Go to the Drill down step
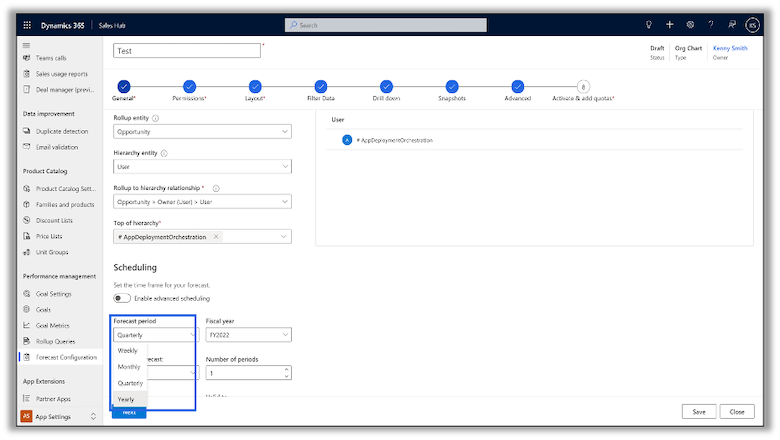This screenshot has width=780, height=440. [x=387, y=87]
